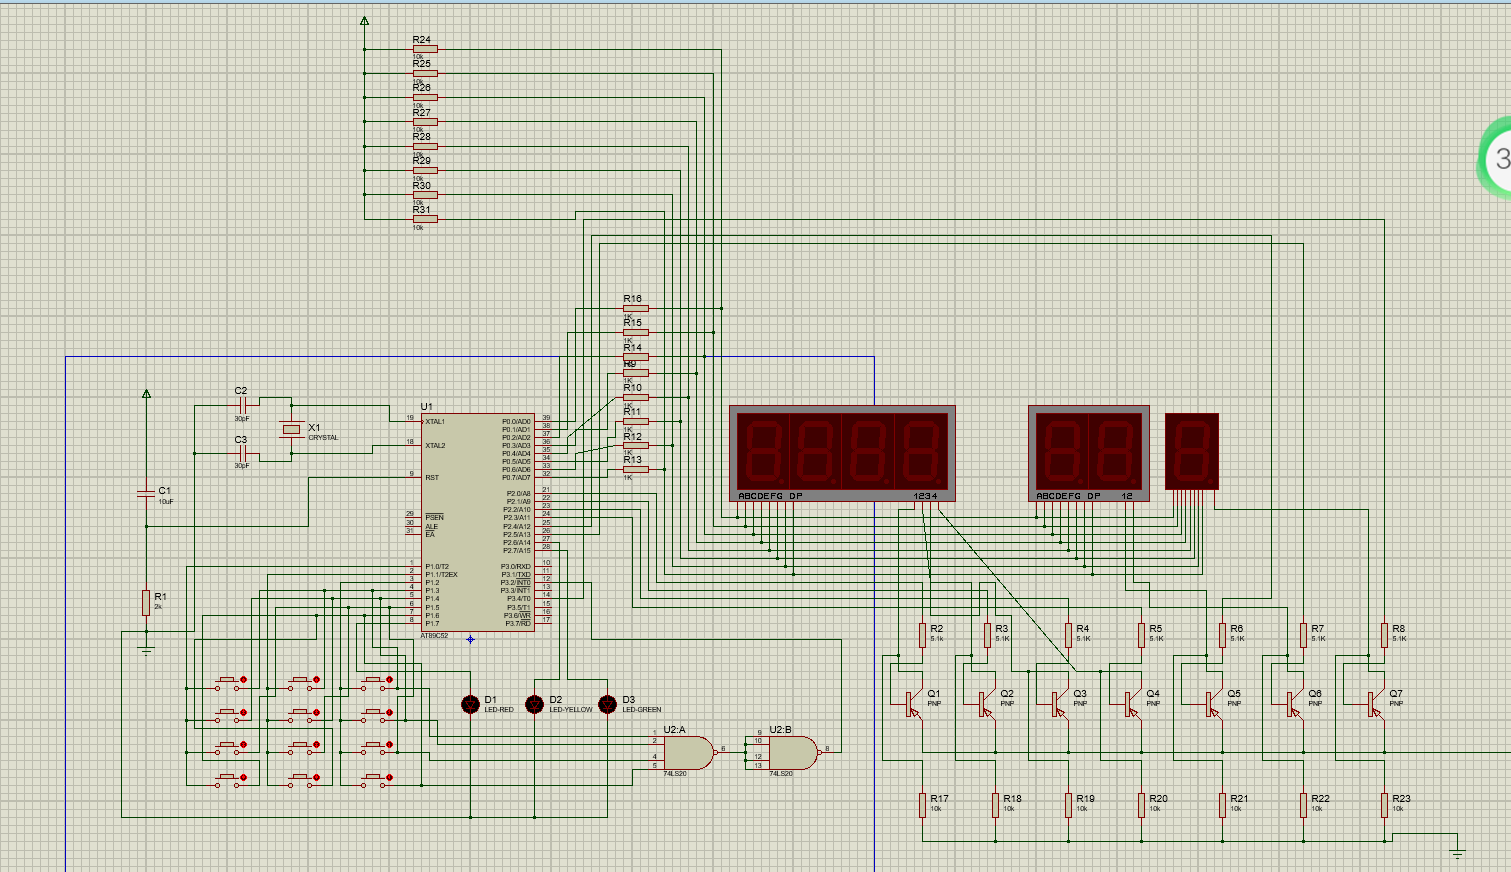1511x872 pixels.
Task: Click the red LED D1
Action: (470, 704)
